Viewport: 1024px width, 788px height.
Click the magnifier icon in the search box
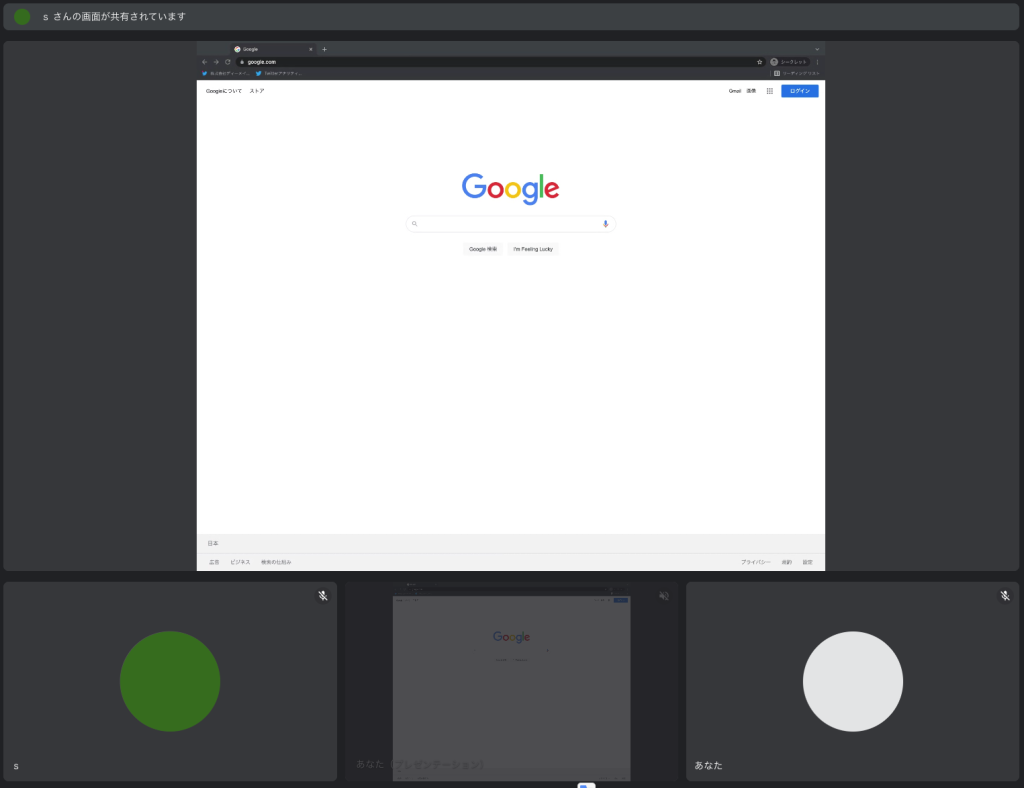(x=415, y=224)
